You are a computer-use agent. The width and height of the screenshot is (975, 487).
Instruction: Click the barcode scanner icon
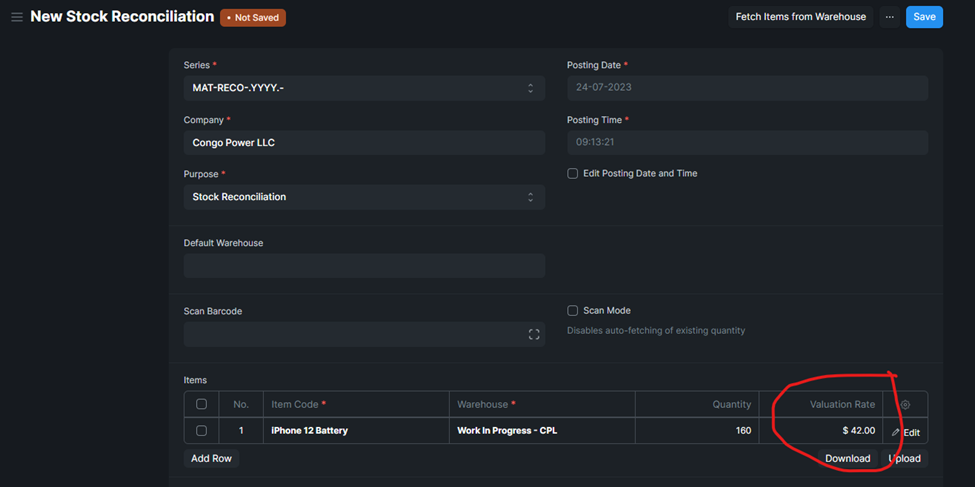534,335
